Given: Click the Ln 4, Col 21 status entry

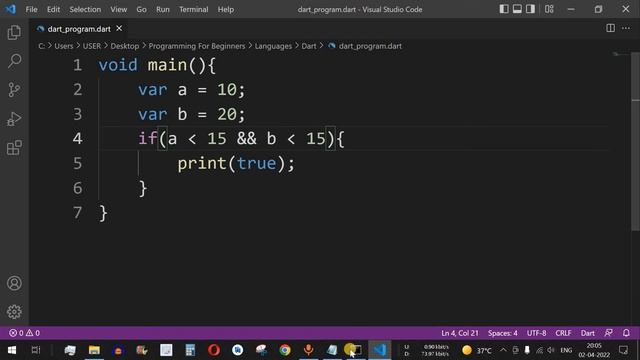Looking at the screenshot, I should point(460,333).
